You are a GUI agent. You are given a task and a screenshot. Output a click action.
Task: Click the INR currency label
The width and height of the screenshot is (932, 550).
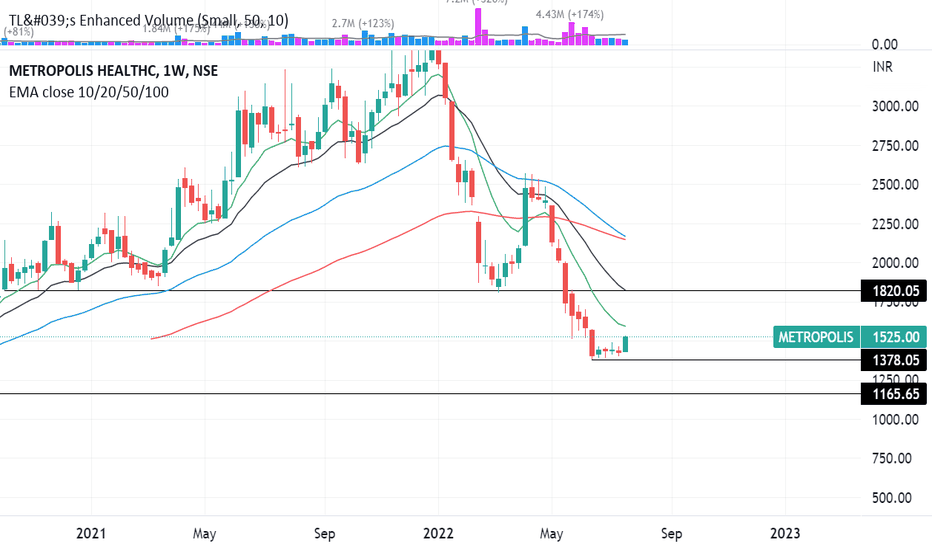click(882, 67)
